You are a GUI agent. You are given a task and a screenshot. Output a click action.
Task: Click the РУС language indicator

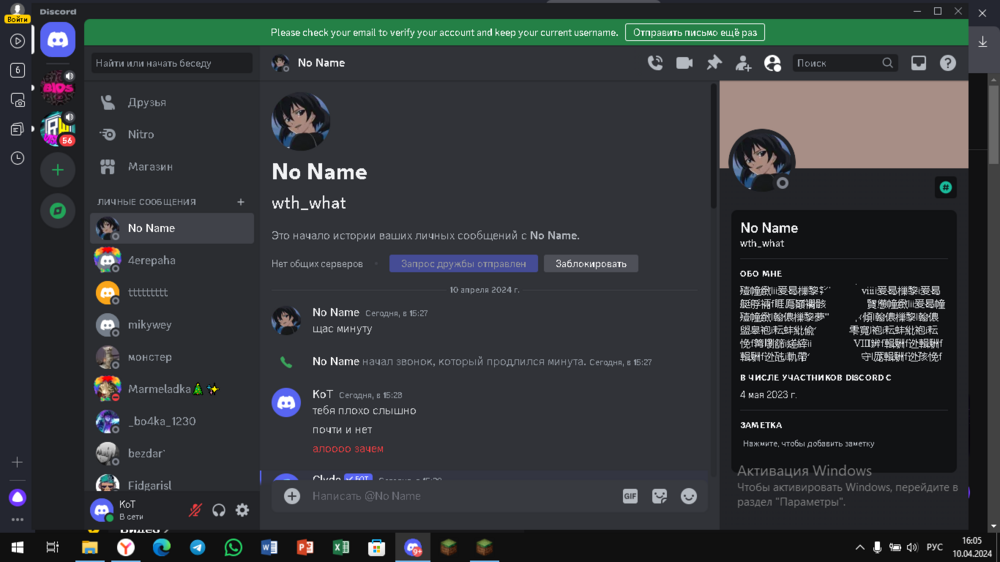pyautogui.click(x=934, y=547)
